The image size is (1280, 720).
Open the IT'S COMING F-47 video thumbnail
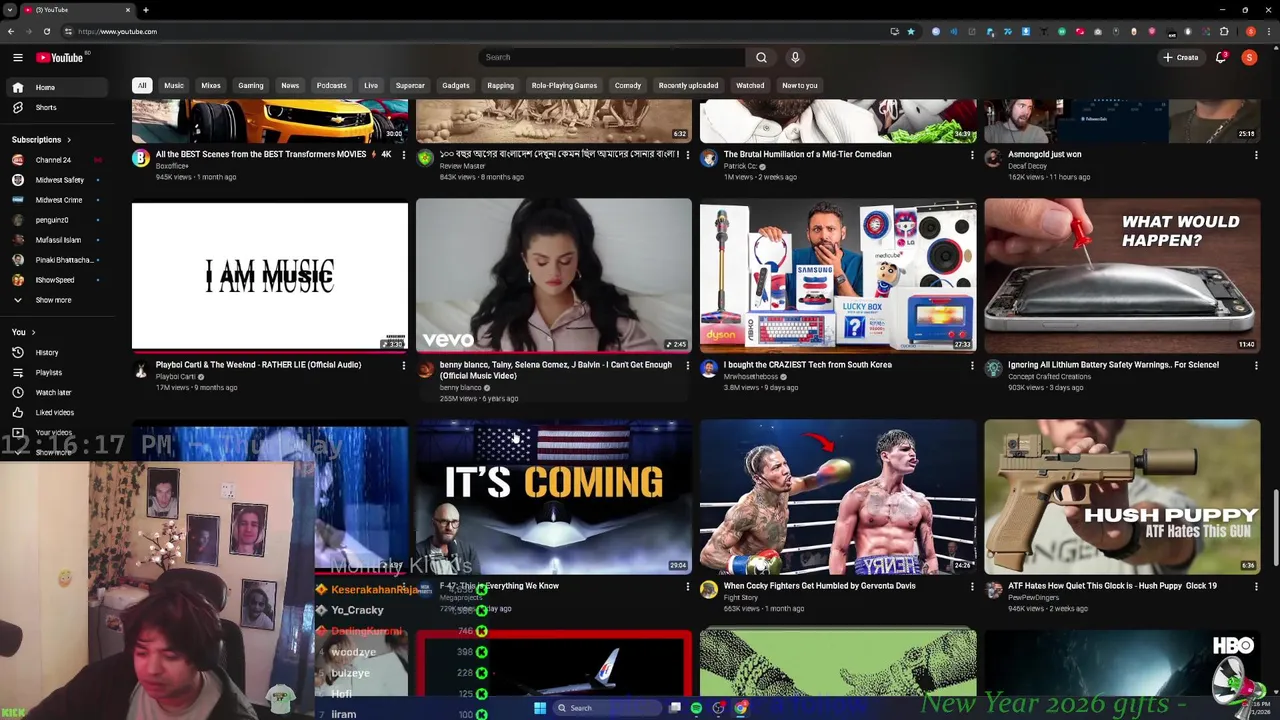(554, 497)
